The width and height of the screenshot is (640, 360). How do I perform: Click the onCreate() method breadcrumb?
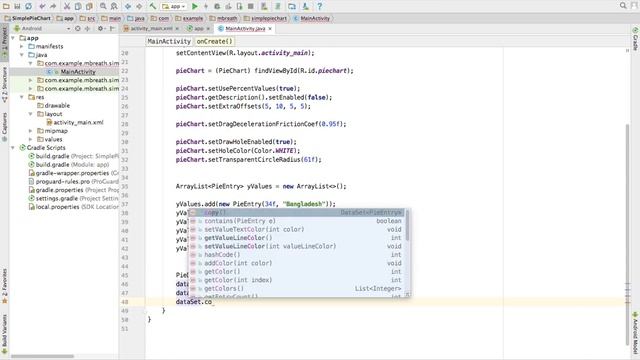tap(214, 41)
